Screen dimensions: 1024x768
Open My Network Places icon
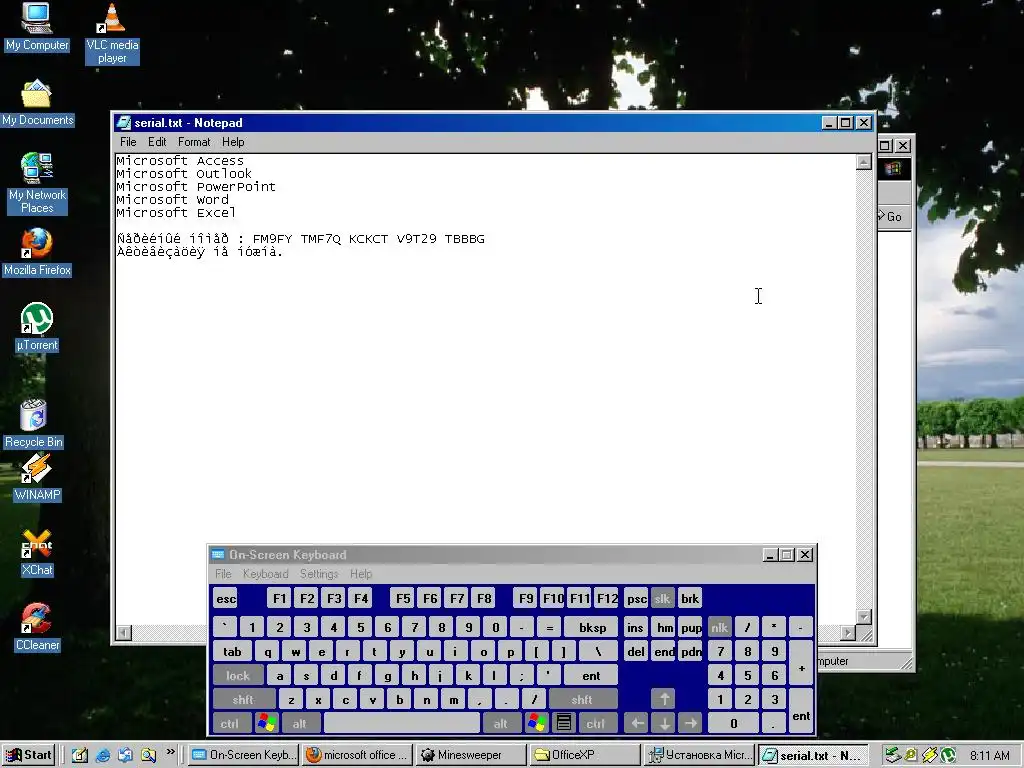[x=37, y=184]
